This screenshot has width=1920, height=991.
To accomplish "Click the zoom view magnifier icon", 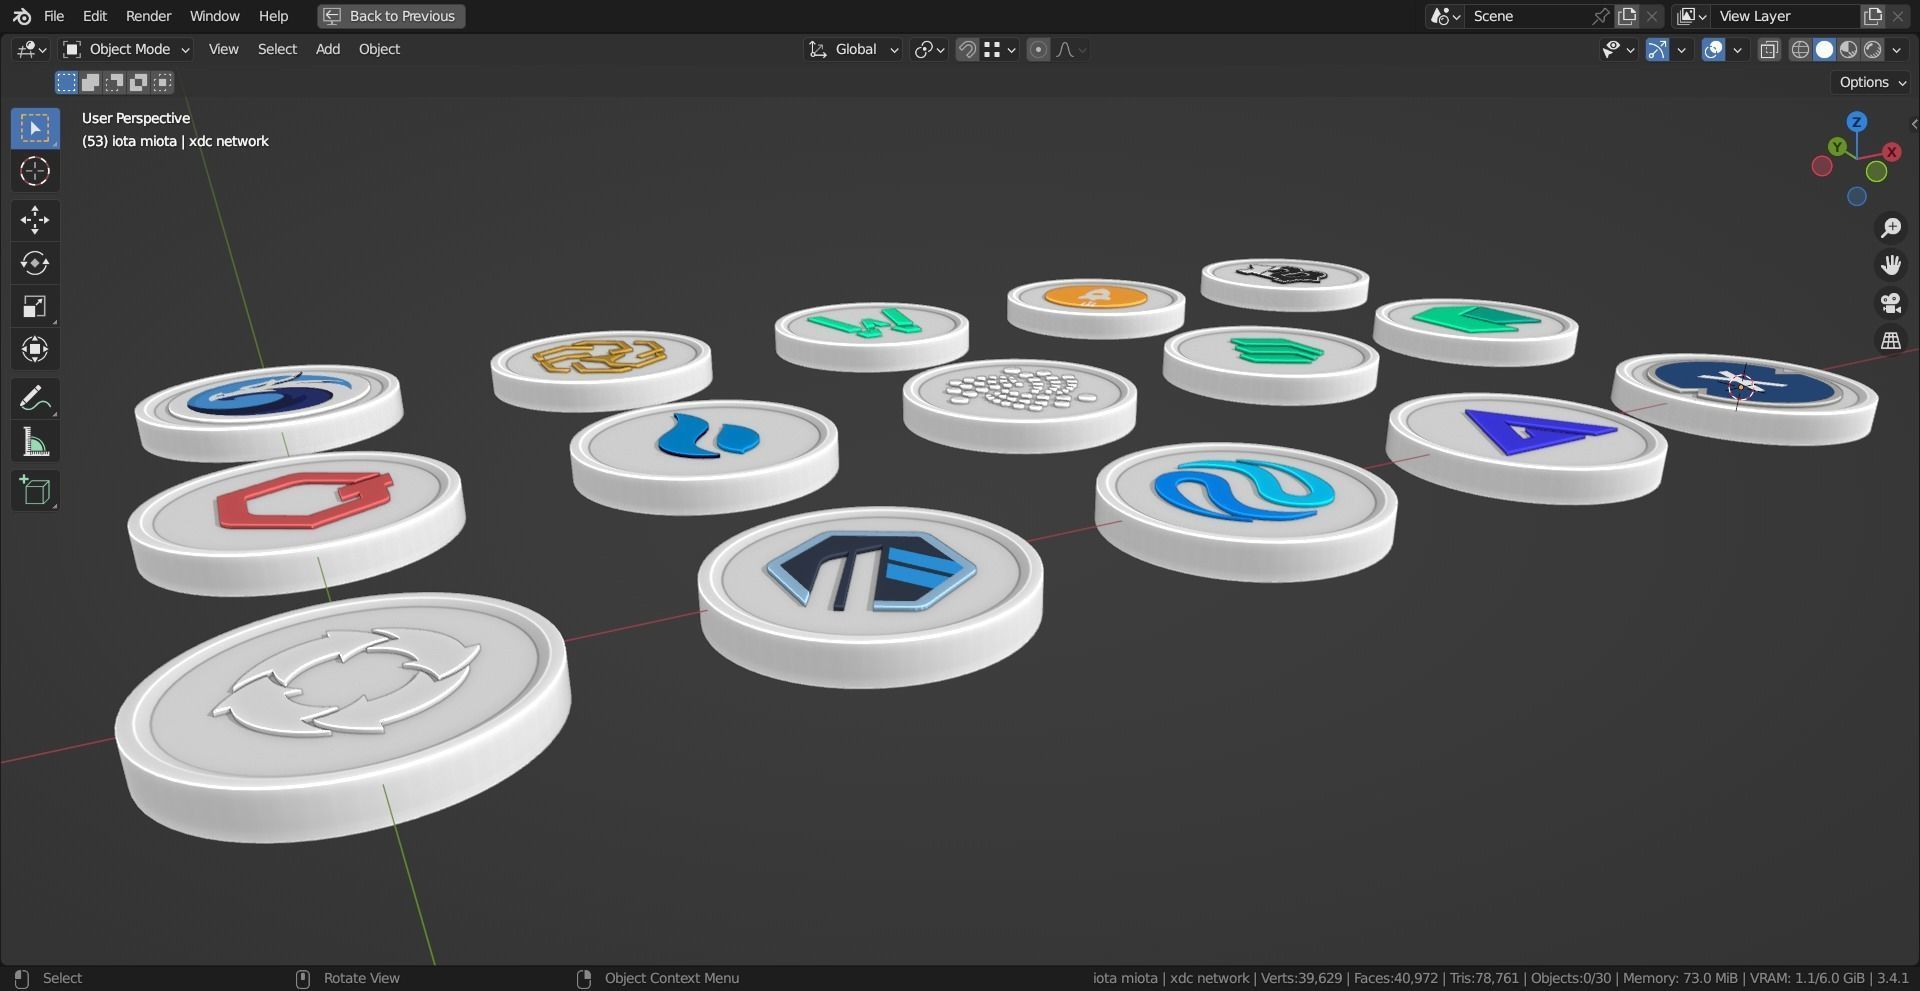I will (1890, 228).
